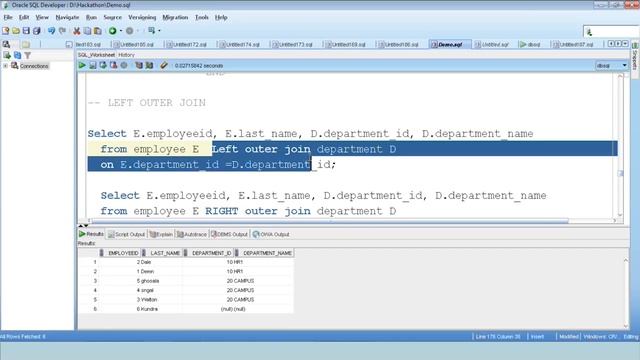This screenshot has width=640, height=360.
Task: Click the SQL worksheet connection icon
Action: tap(151, 31)
